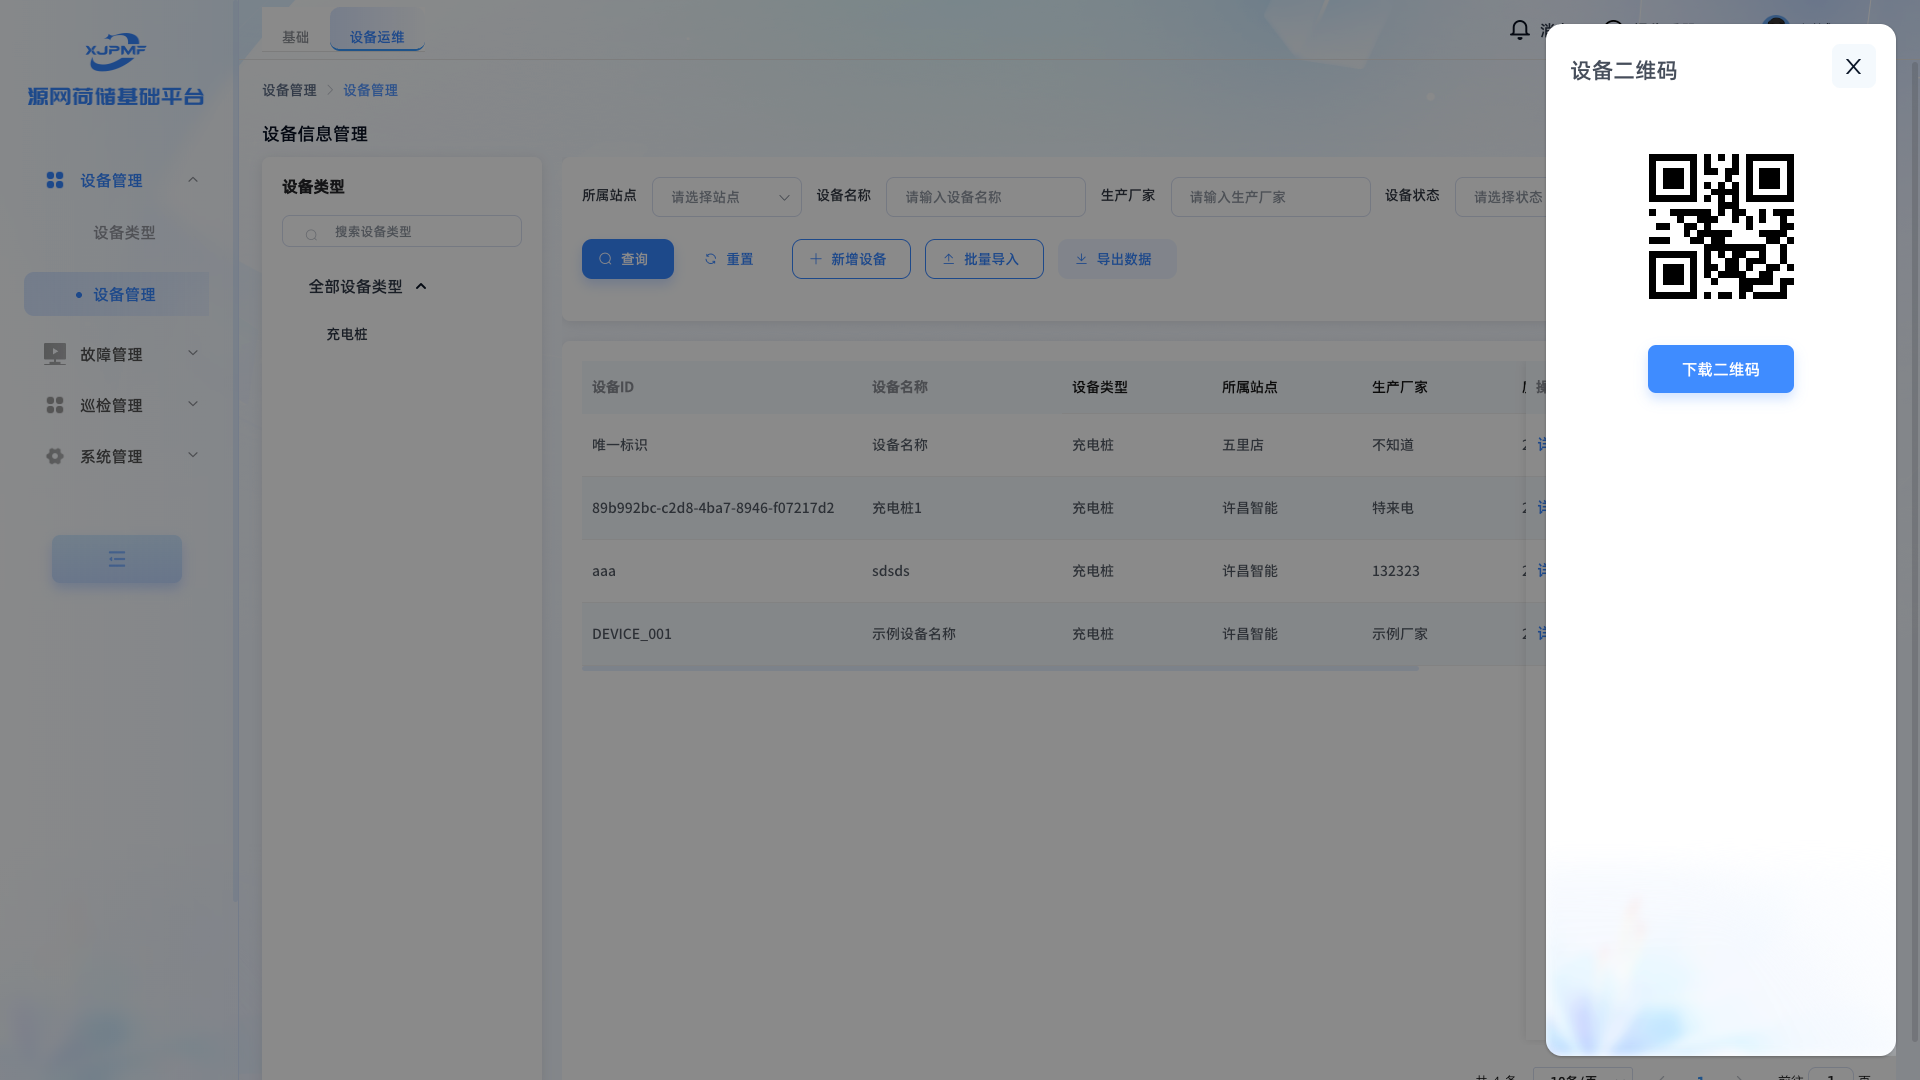The width and height of the screenshot is (1920, 1080).
Task: Click the 故障管理 monitor icon
Action: 55,354
